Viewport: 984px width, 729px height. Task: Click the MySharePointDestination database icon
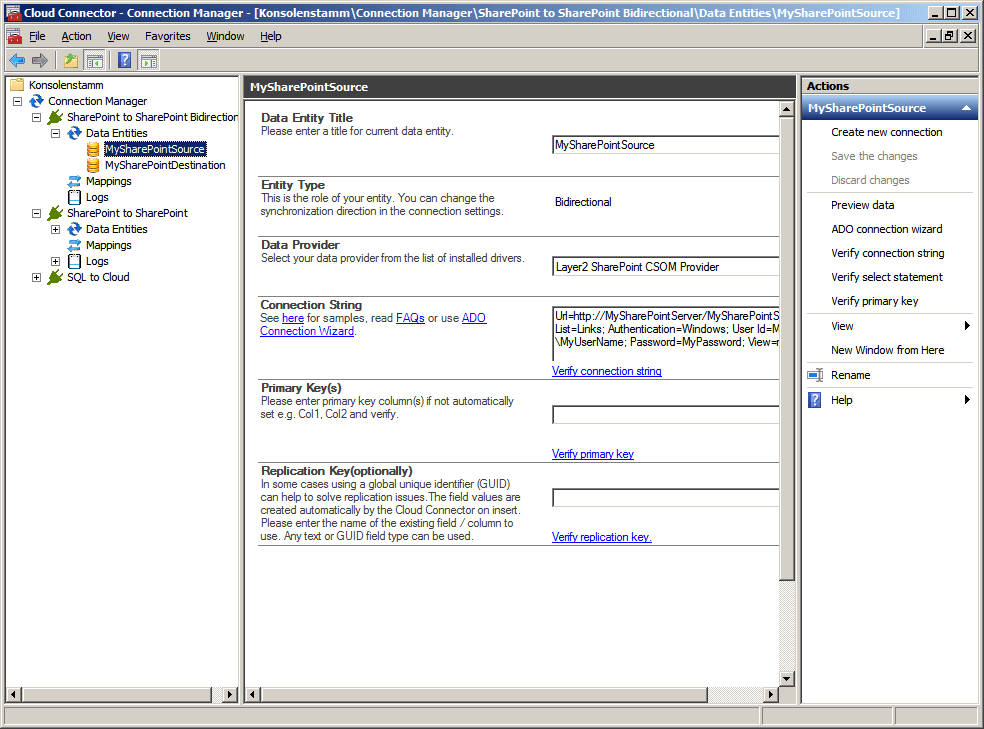(93, 166)
